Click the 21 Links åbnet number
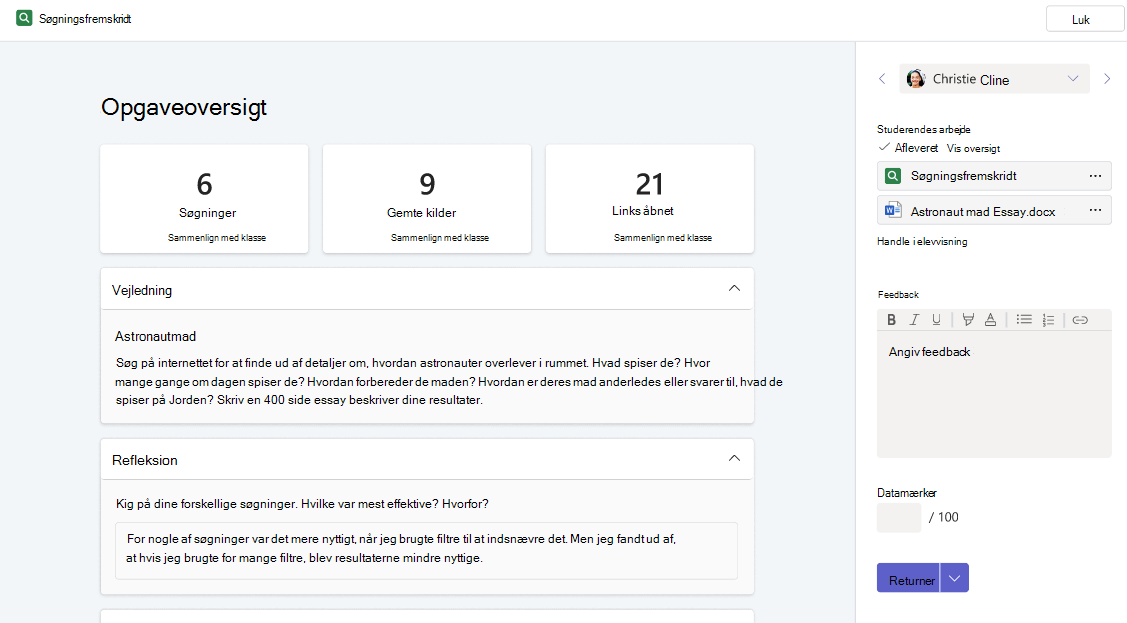1127x623 pixels. (650, 185)
